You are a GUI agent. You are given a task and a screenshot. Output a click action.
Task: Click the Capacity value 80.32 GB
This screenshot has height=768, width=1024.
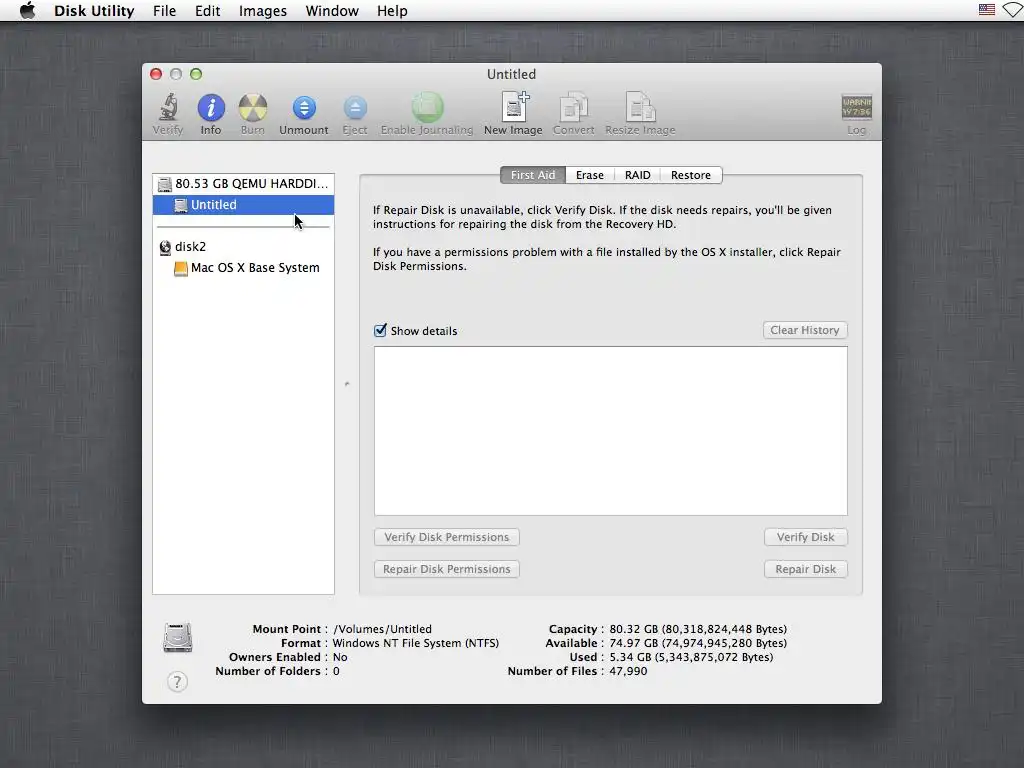point(698,629)
